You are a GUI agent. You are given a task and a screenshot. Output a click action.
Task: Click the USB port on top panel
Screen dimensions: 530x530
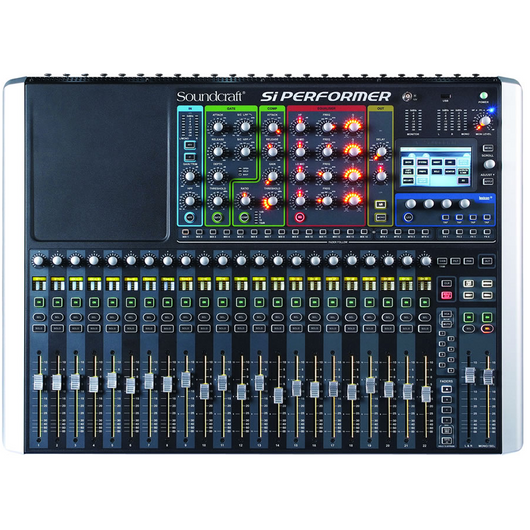point(445,96)
